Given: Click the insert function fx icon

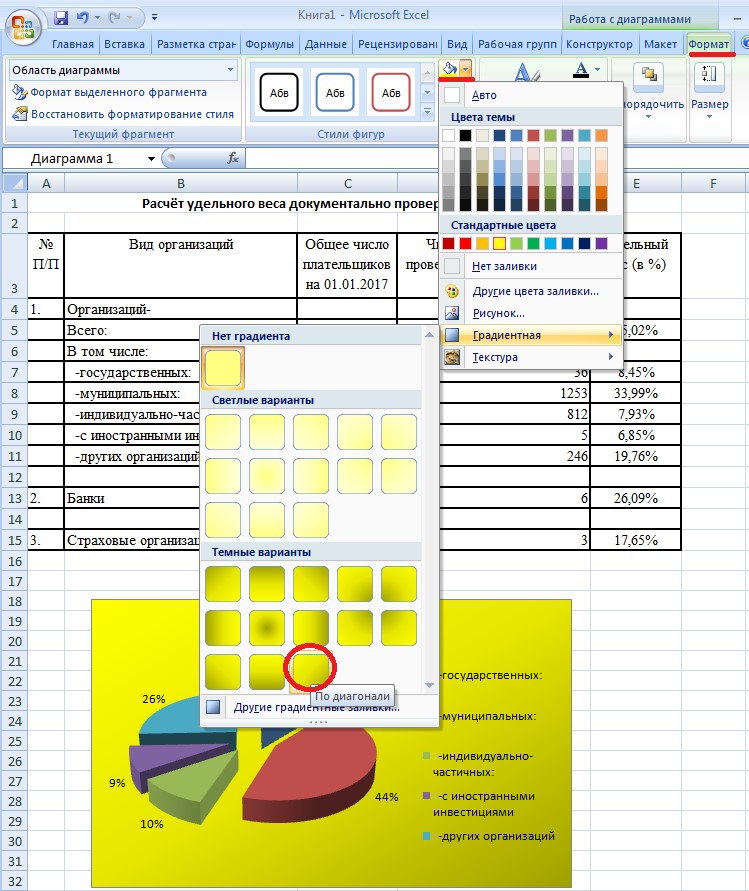Looking at the screenshot, I should tap(233, 158).
